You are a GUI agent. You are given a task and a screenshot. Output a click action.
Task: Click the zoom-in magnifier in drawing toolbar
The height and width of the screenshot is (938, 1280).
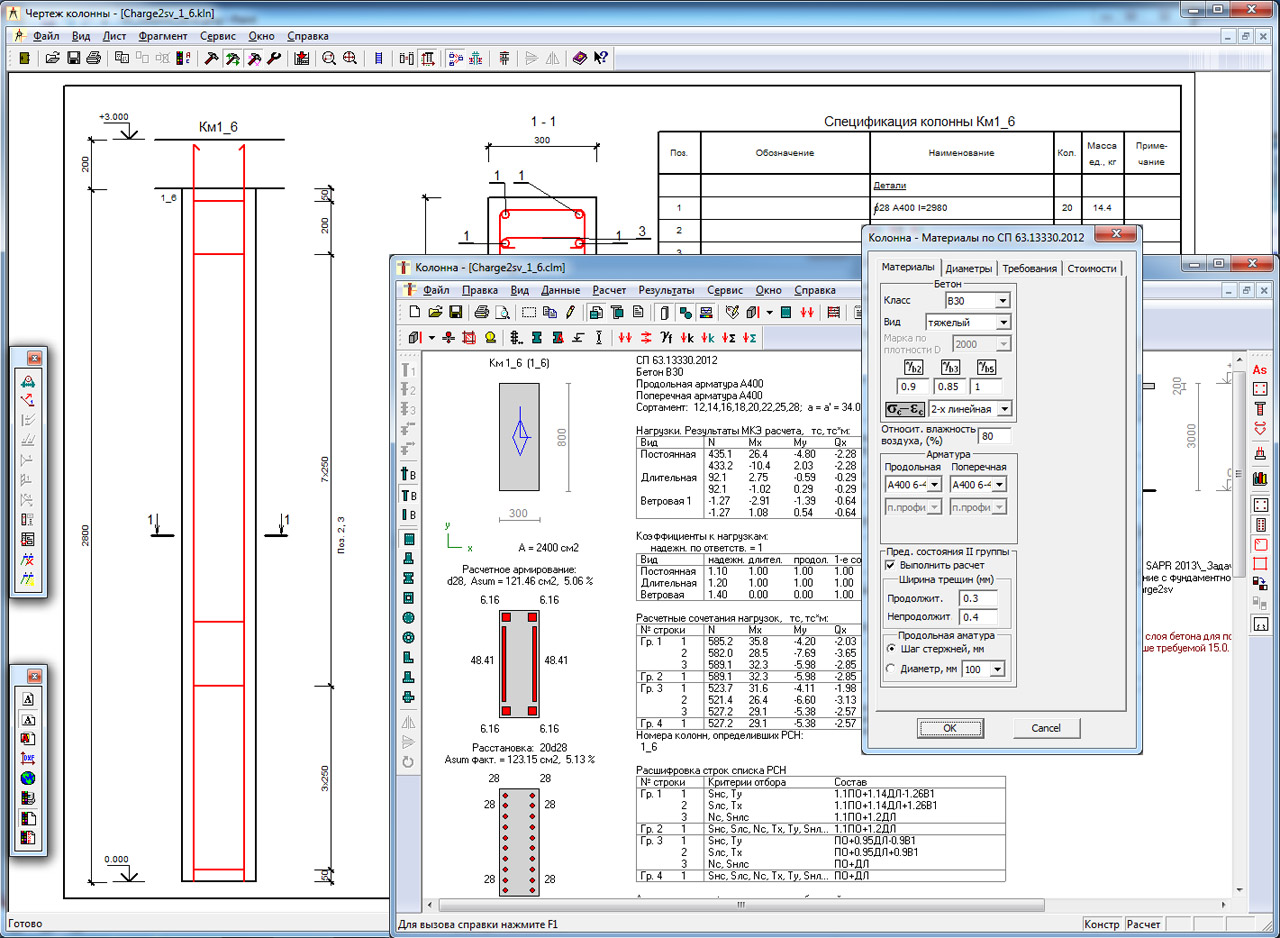(x=350, y=58)
